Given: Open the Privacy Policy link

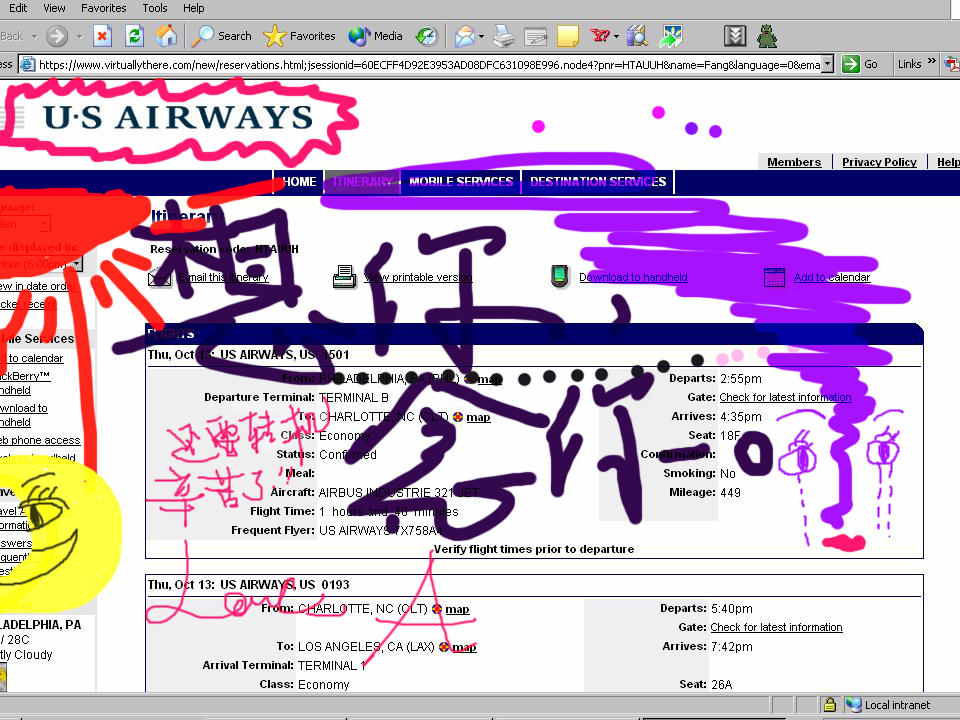Looking at the screenshot, I should click(879, 162).
